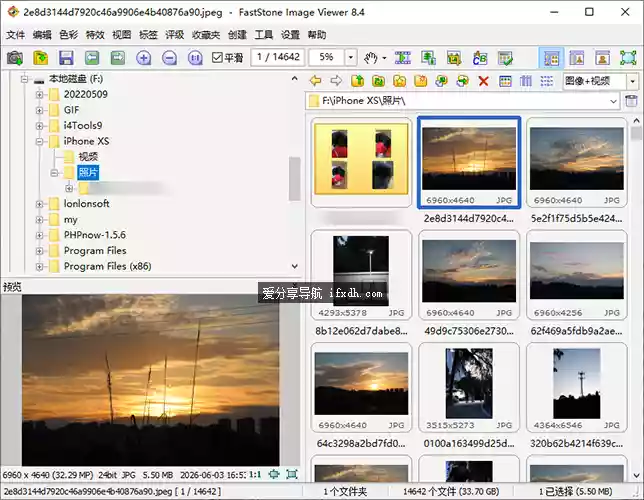Select the my folder in tree

click(71, 220)
